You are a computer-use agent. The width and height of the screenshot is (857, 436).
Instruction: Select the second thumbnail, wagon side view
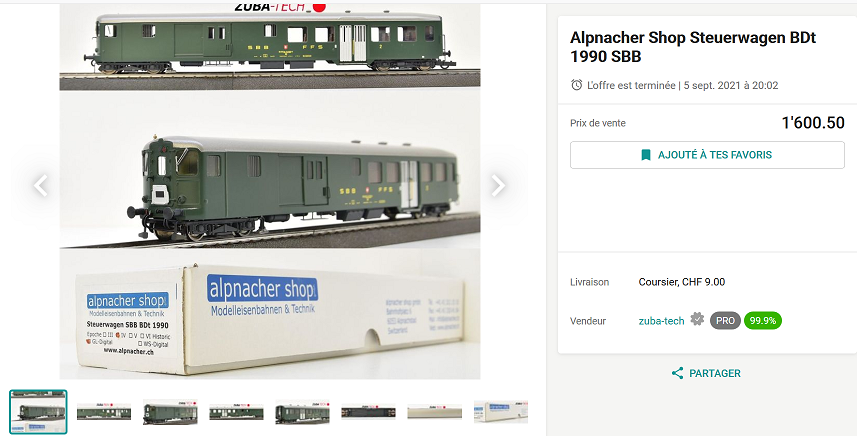tap(104, 412)
